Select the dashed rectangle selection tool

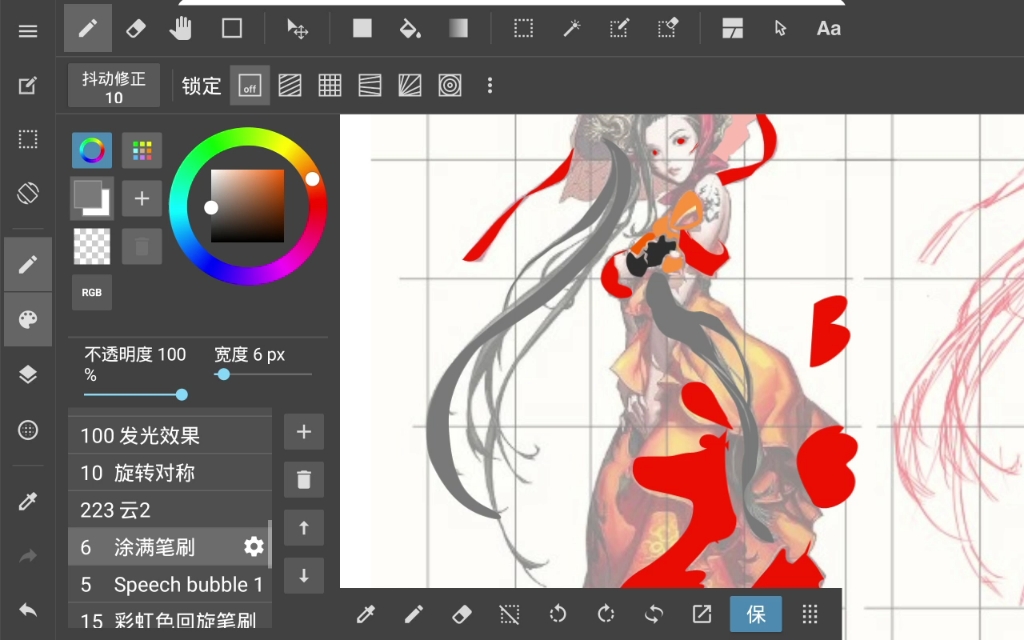(x=523, y=28)
